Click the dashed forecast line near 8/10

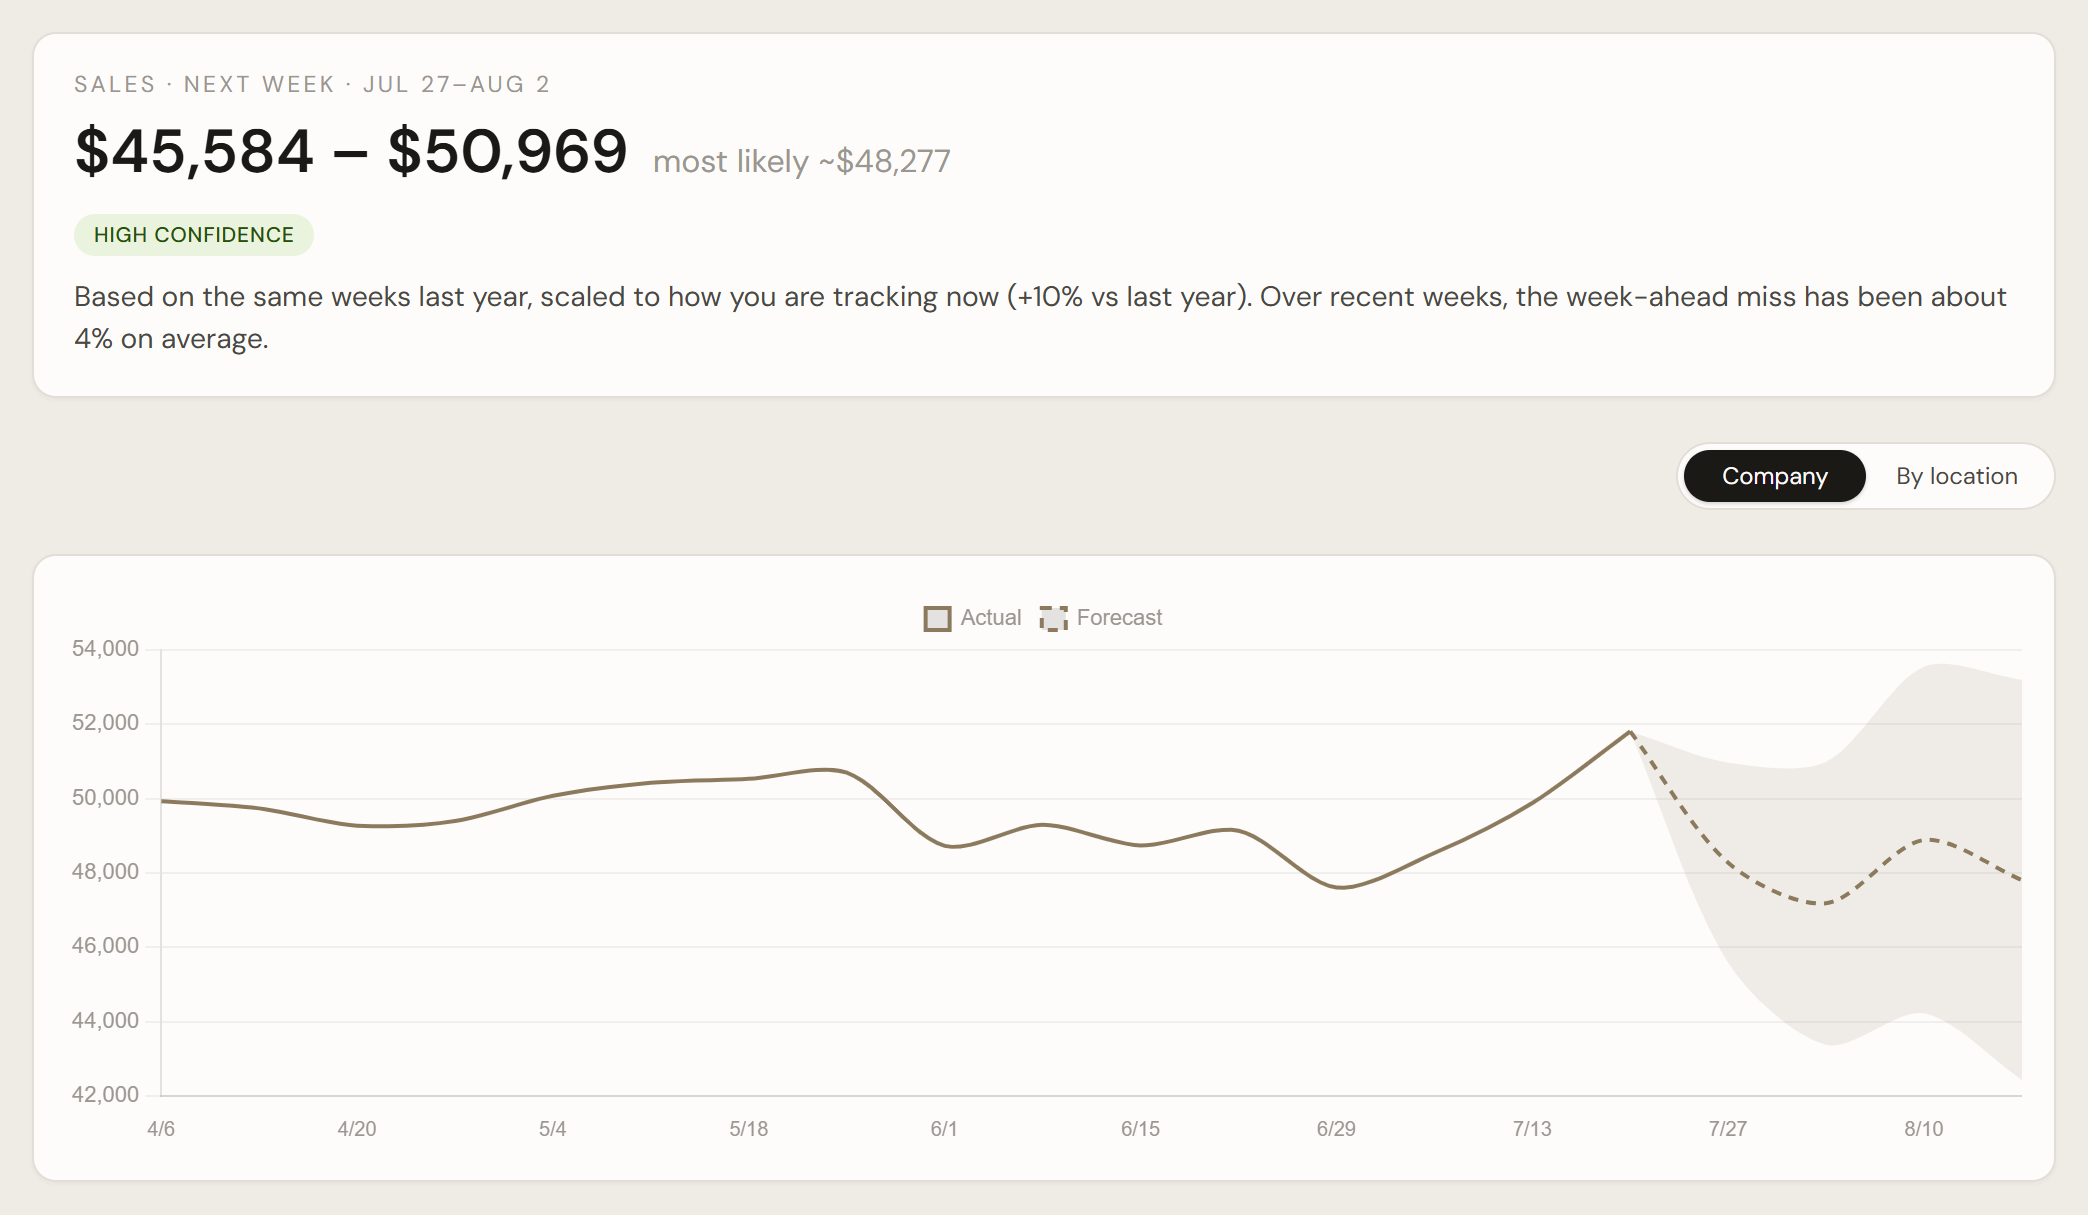coord(1926,840)
